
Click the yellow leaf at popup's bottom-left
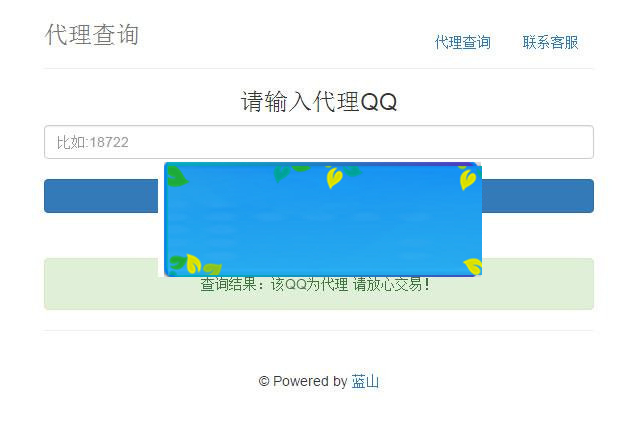[193, 264]
